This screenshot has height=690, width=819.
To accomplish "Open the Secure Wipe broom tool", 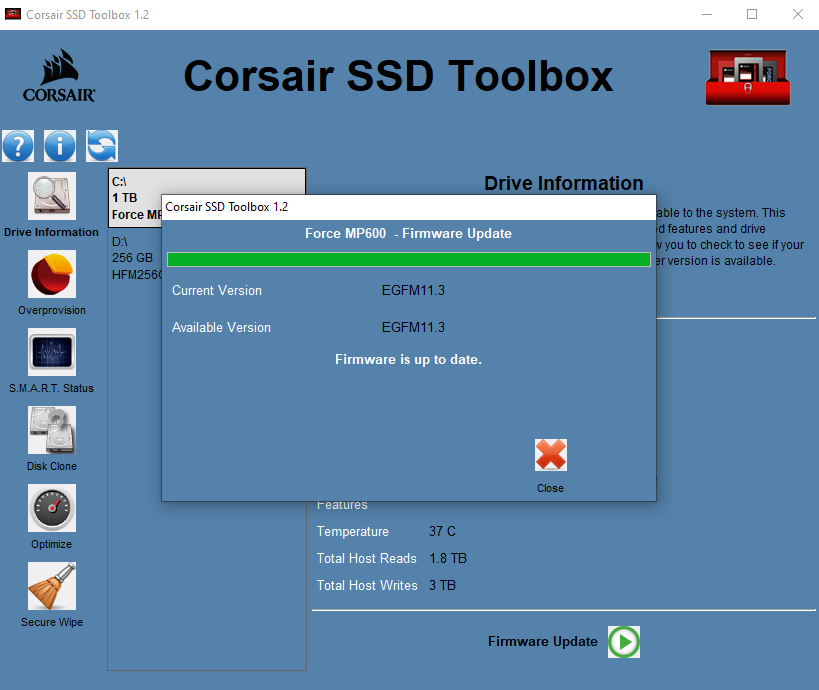I will tap(52, 587).
